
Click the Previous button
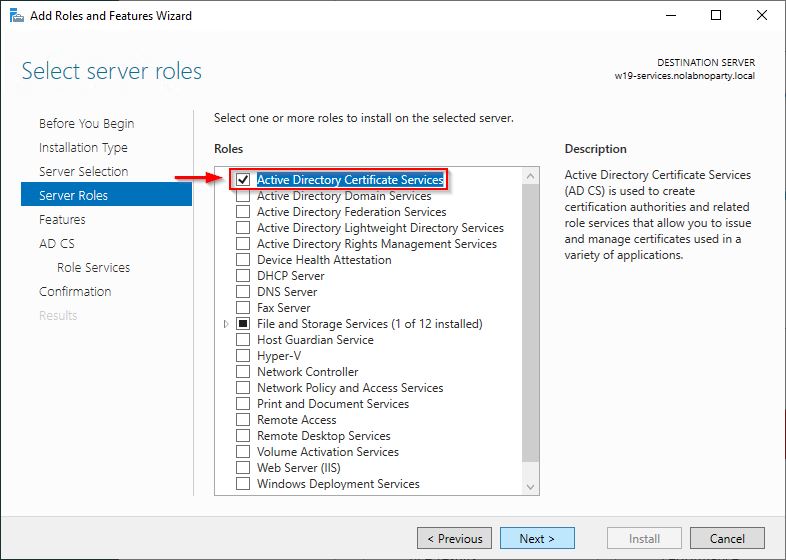click(x=455, y=538)
